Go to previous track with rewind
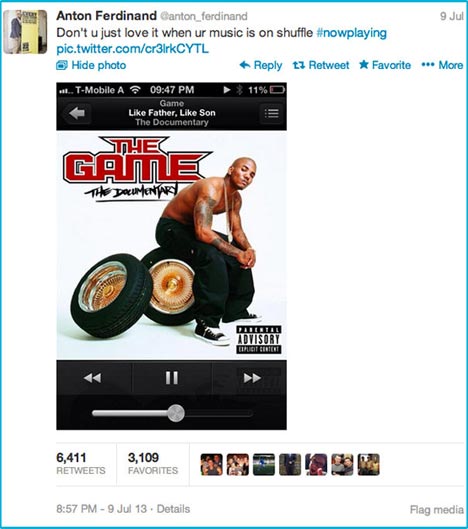Image resolution: width=468 pixels, height=529 pixels. [92, 378]
